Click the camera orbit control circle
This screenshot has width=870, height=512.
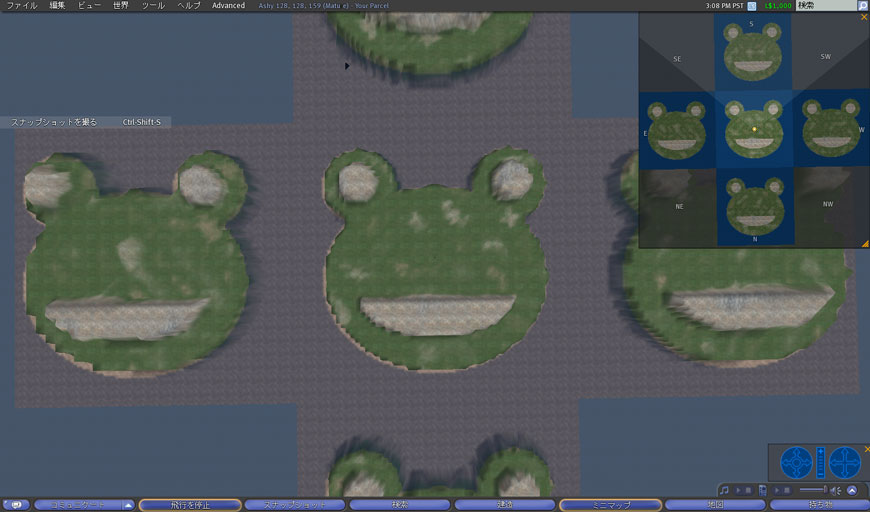[796, 462]
